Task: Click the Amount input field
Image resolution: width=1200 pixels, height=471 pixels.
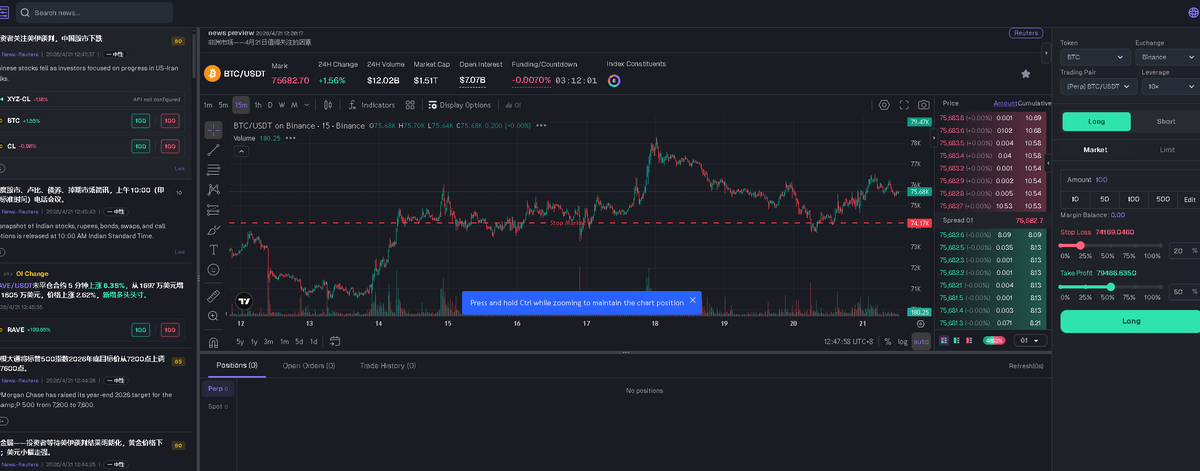Action: [x=1130, y=179]
